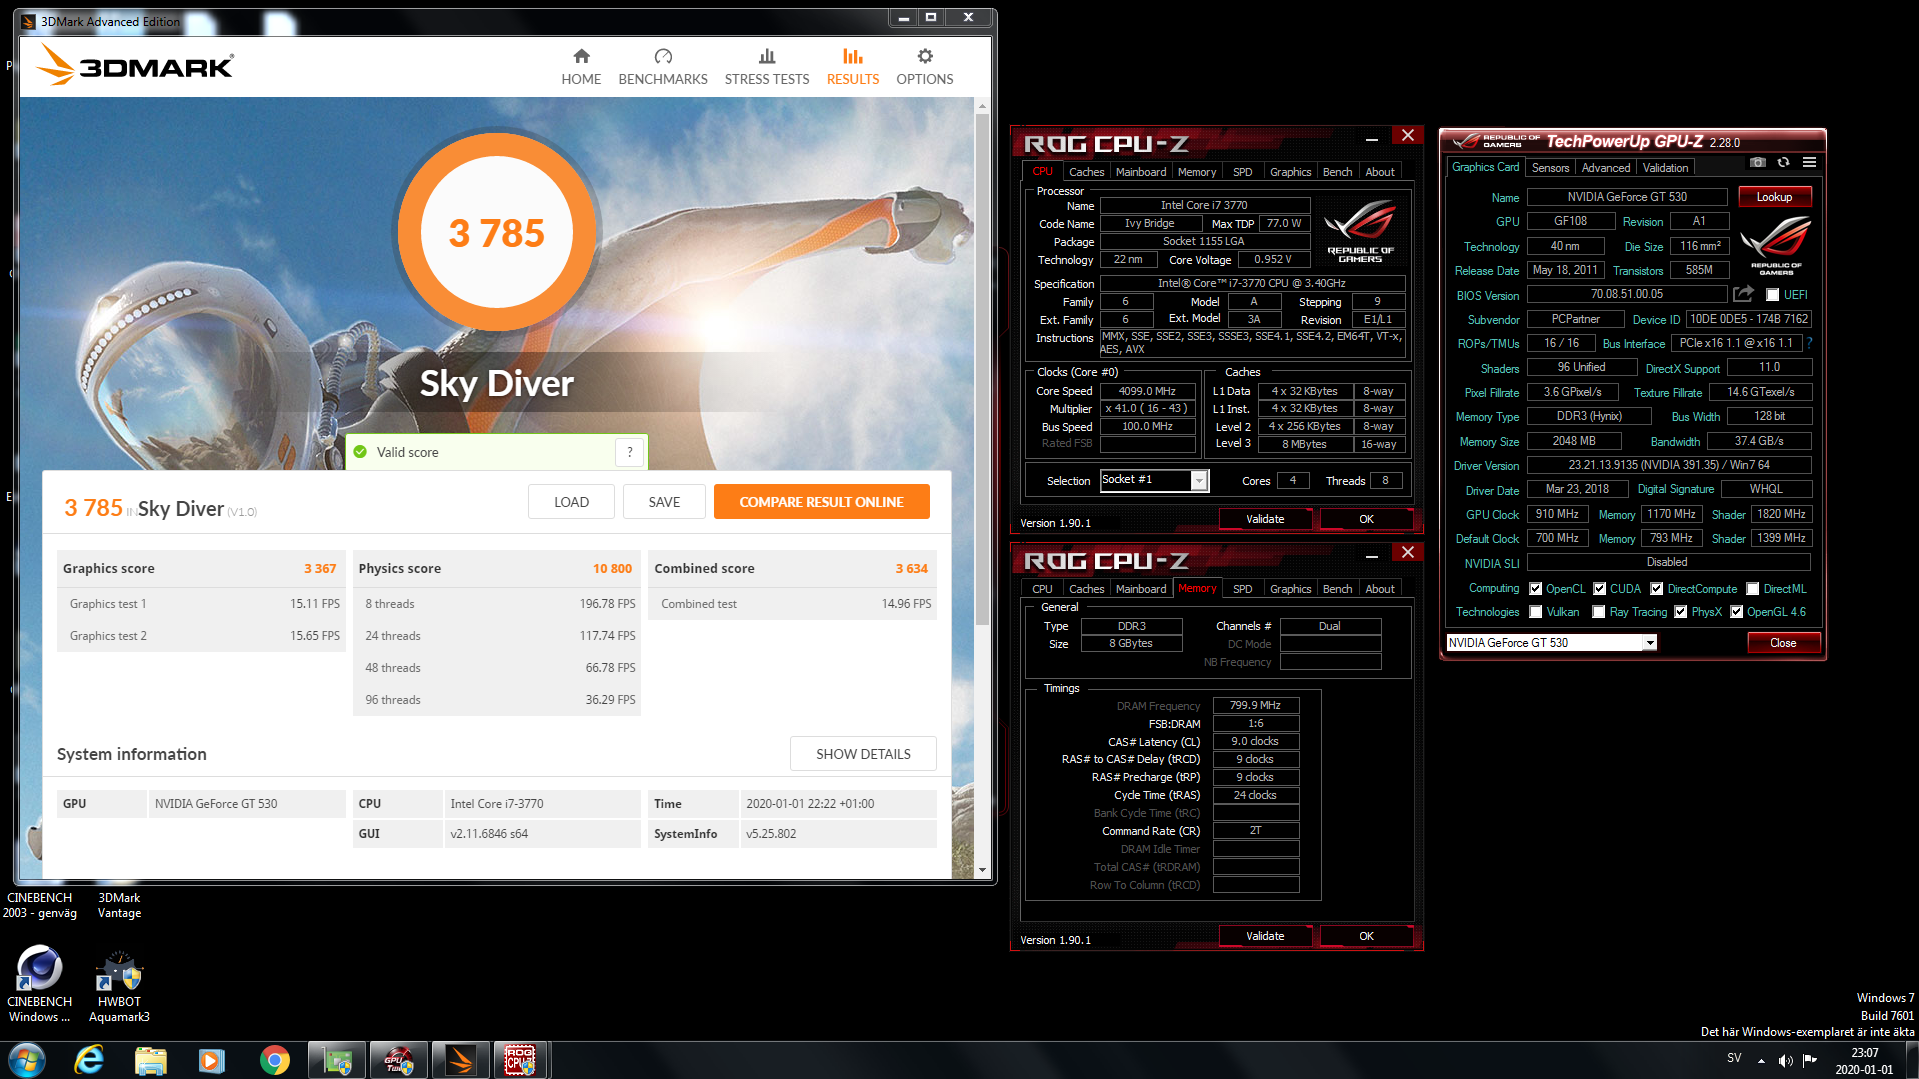Toggle the PhysX checkbox
The width and height of the screenshot is (1919, 1079).
[x=1680, y=612]
